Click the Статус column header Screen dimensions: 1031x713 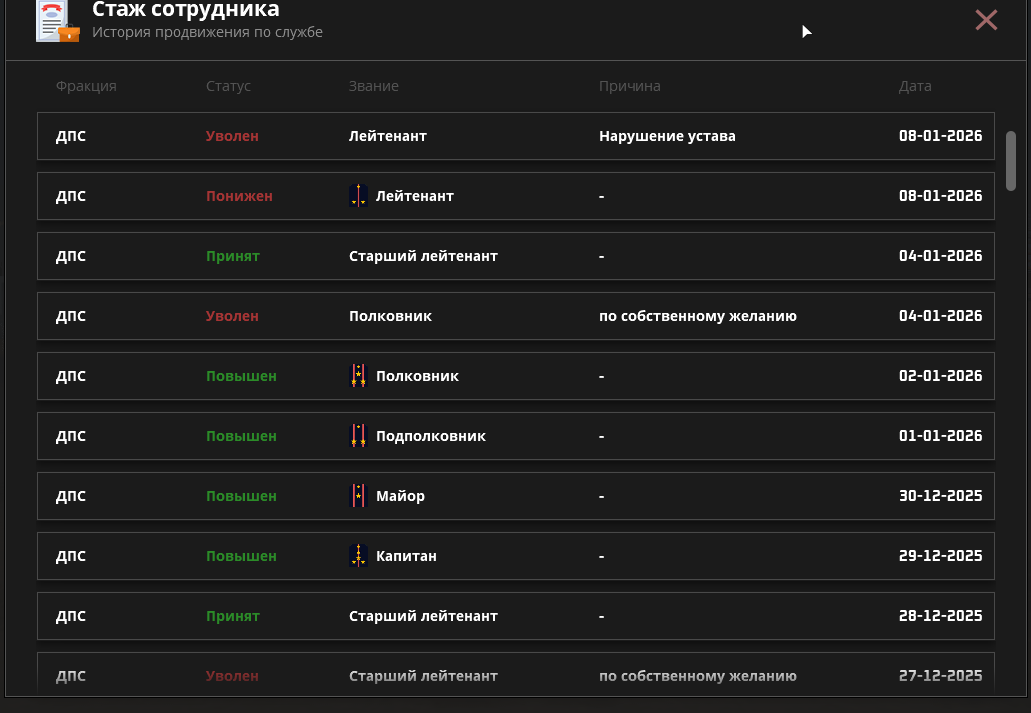[x=228, y=86]
